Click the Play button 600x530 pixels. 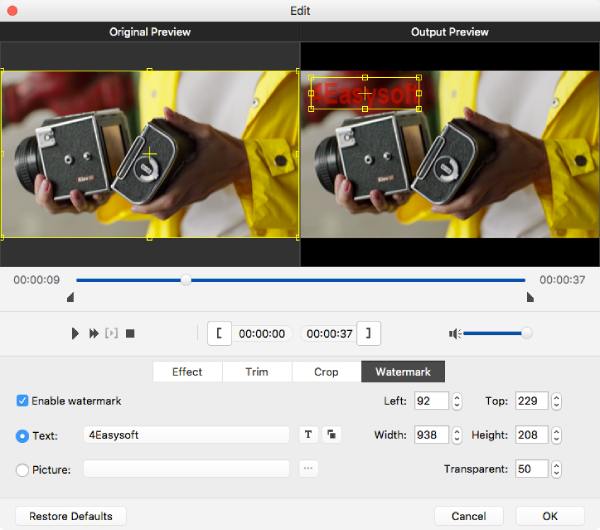[x=75, y=333]
